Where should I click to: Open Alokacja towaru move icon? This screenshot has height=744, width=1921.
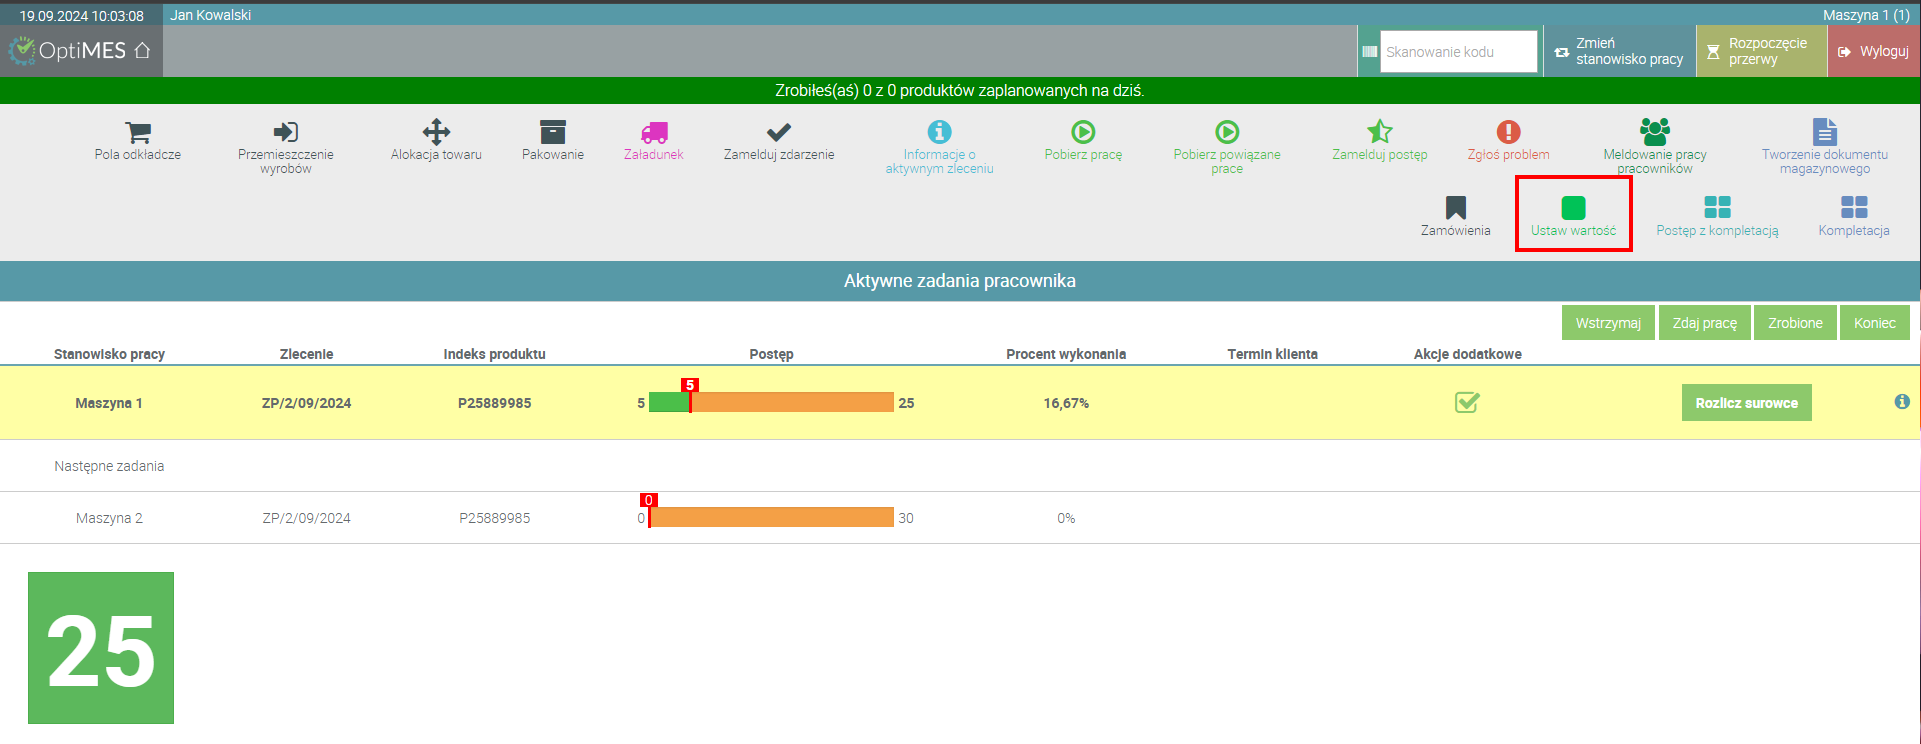436,132
